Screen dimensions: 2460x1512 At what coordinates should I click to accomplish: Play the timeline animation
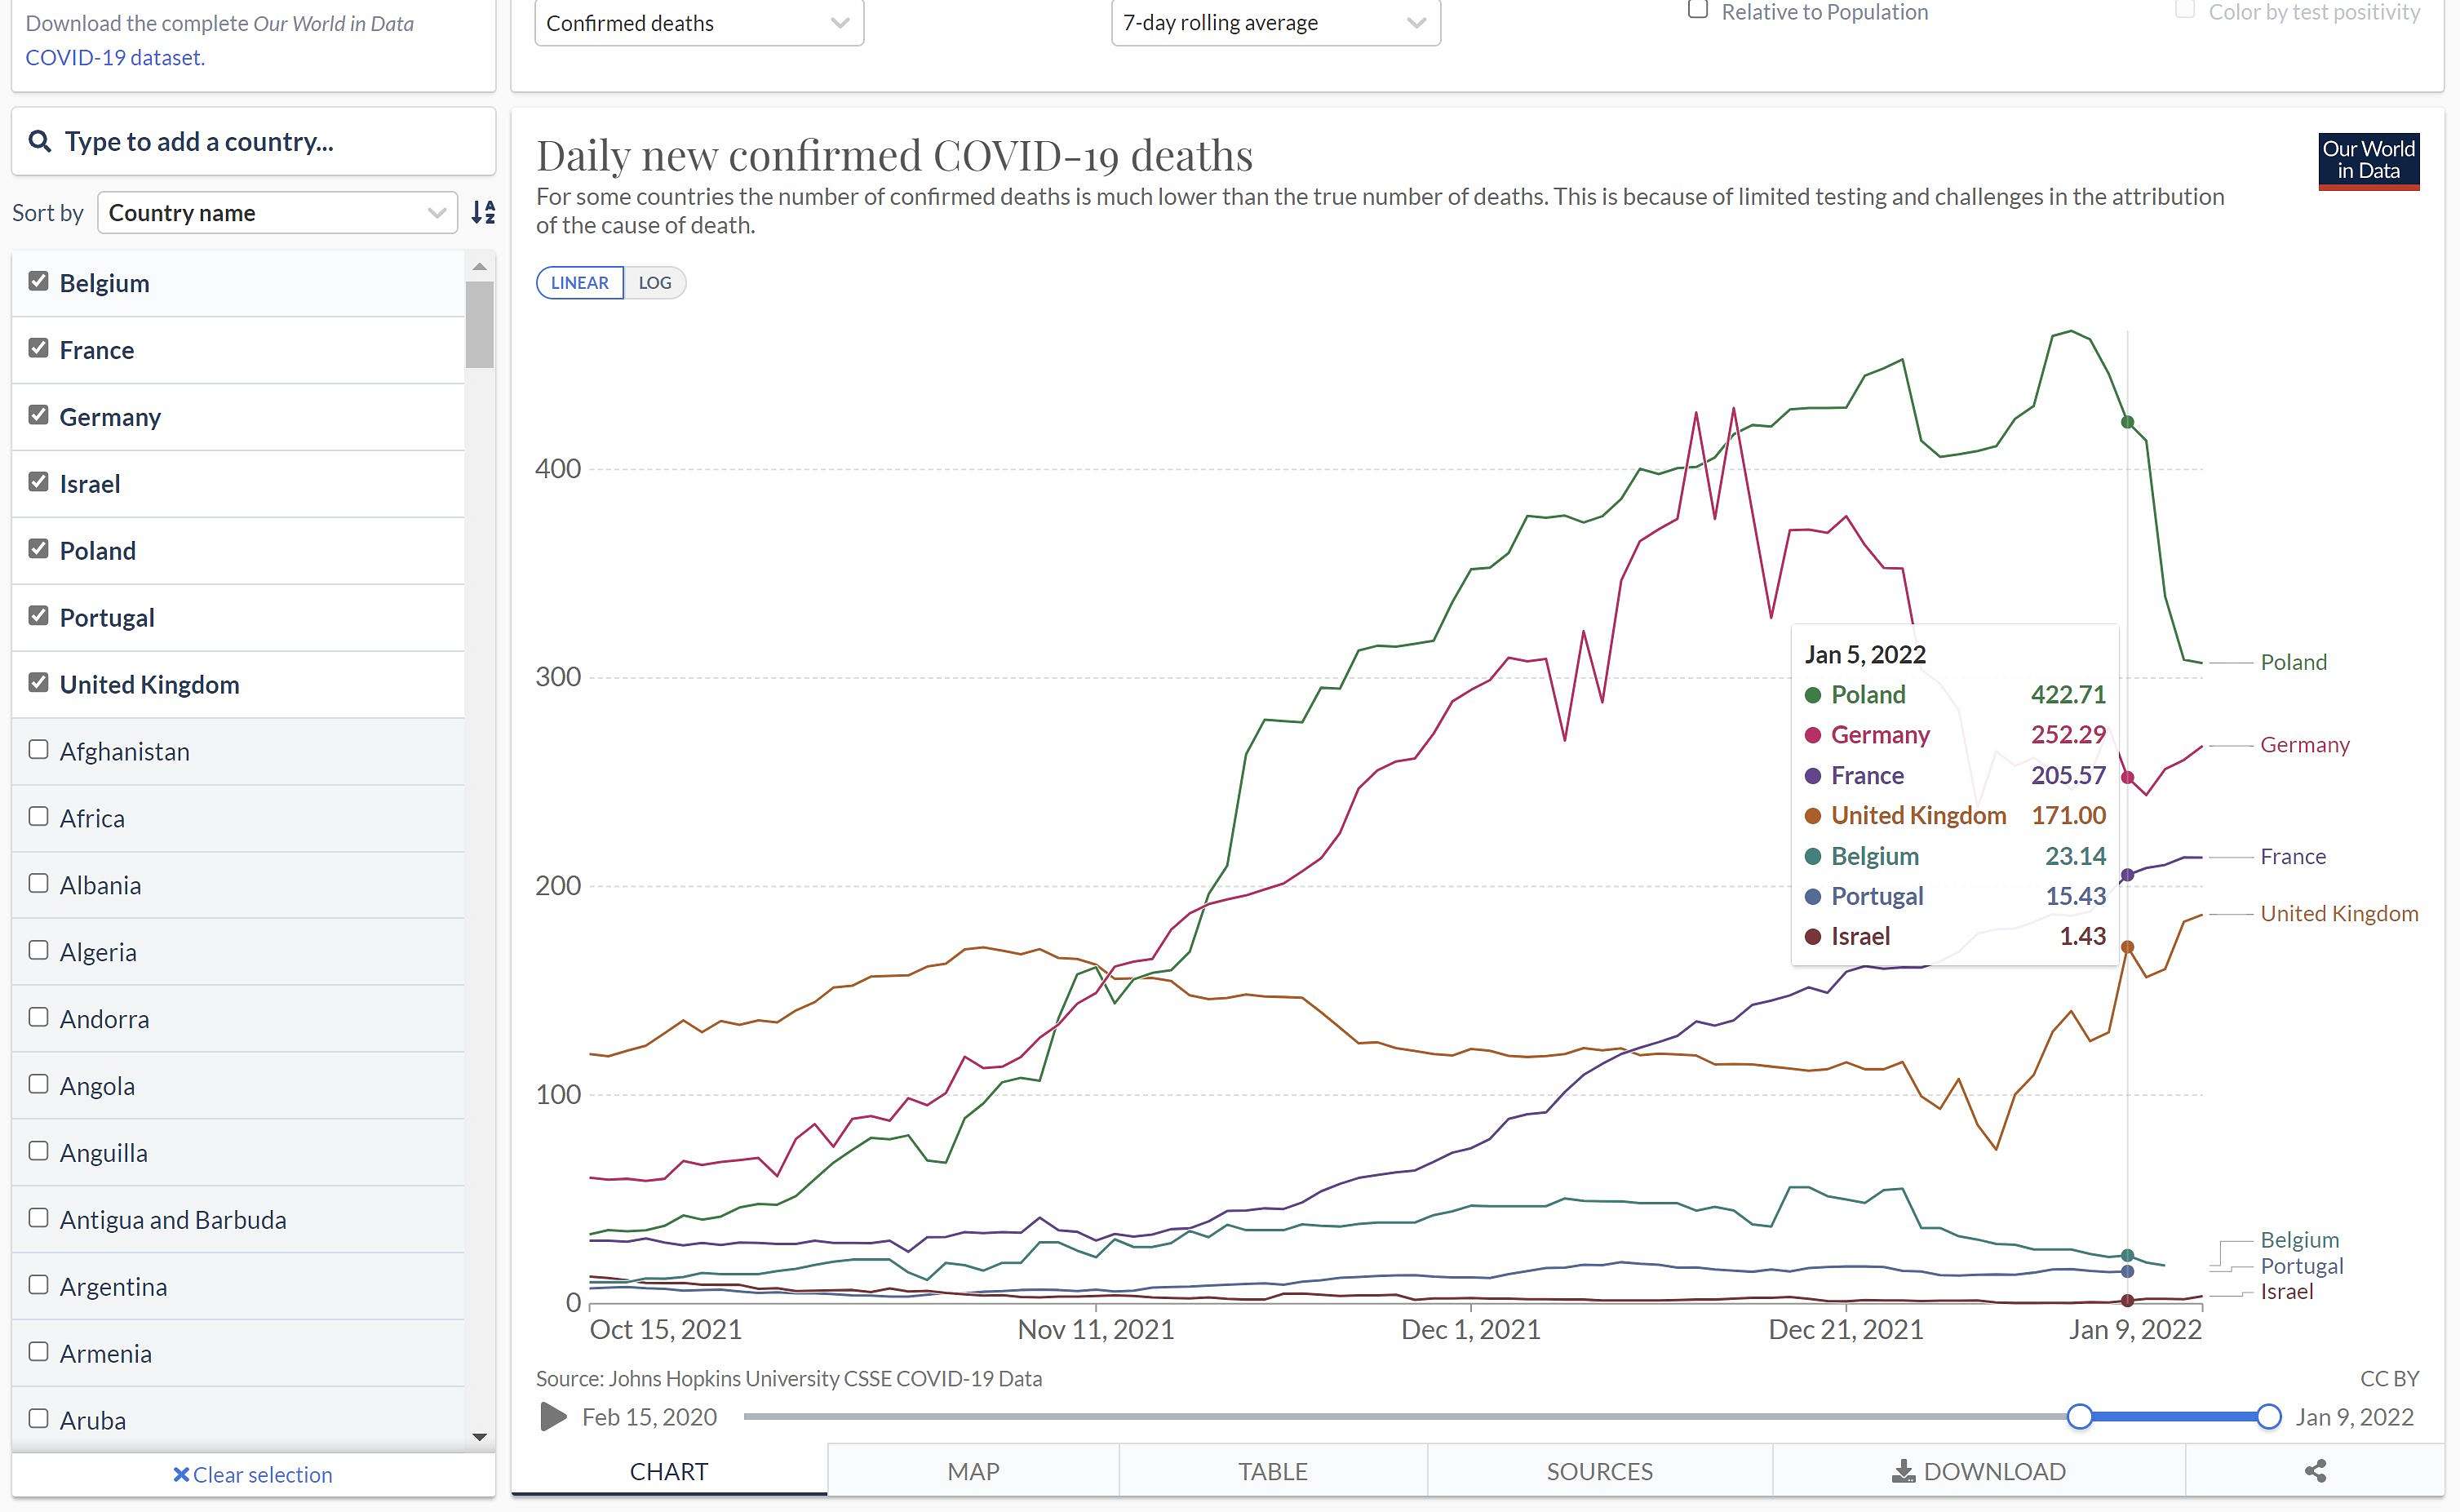coord(552,1416)
